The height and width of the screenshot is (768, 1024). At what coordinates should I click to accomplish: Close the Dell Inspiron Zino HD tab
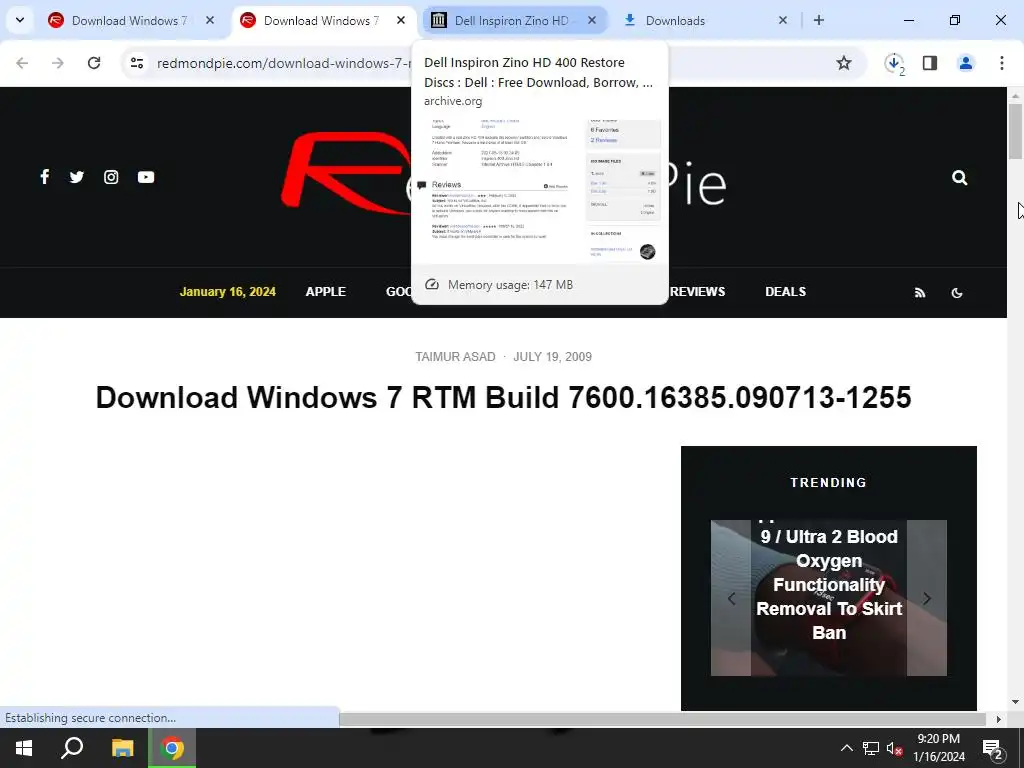(592, 20)
